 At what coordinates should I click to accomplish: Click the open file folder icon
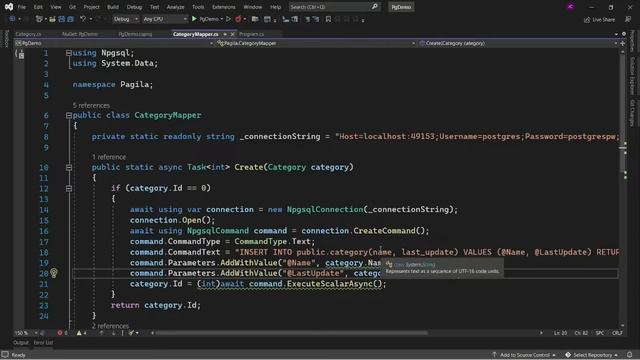click(52, 19)
